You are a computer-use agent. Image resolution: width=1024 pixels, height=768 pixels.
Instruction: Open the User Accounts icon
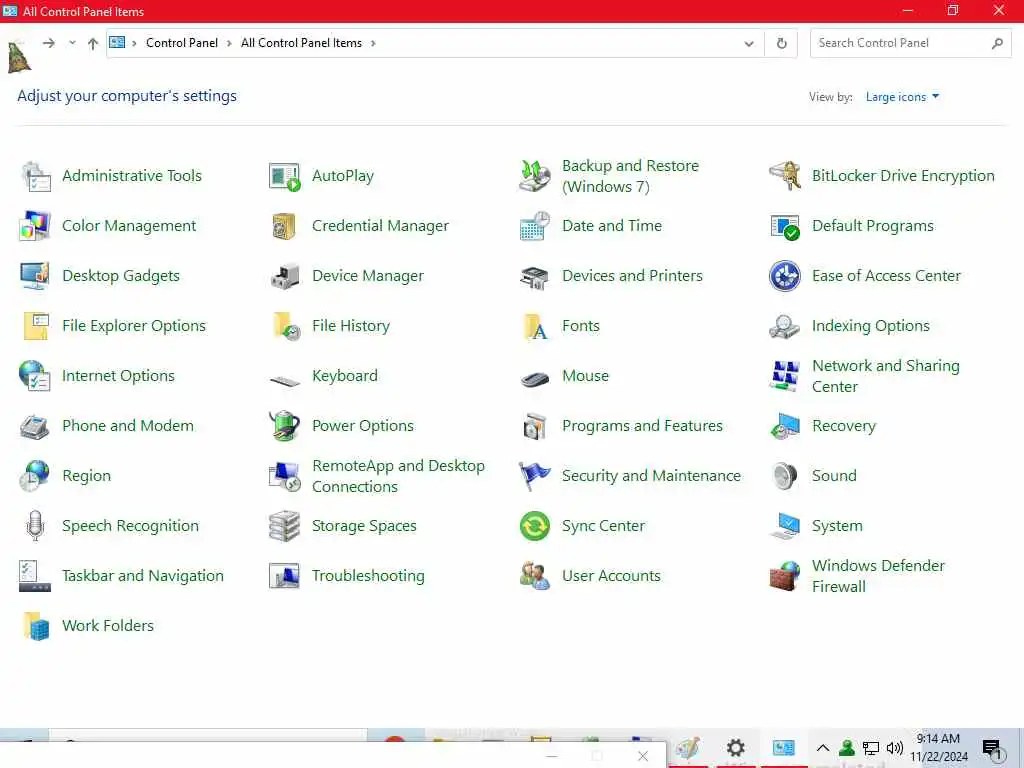point(535,576)
